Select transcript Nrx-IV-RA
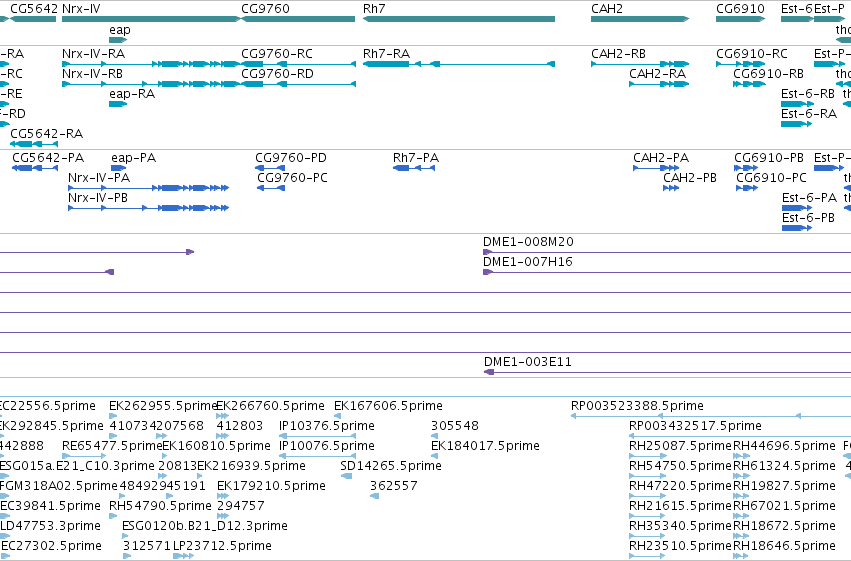The image size is (851, 561). point(151,64)
